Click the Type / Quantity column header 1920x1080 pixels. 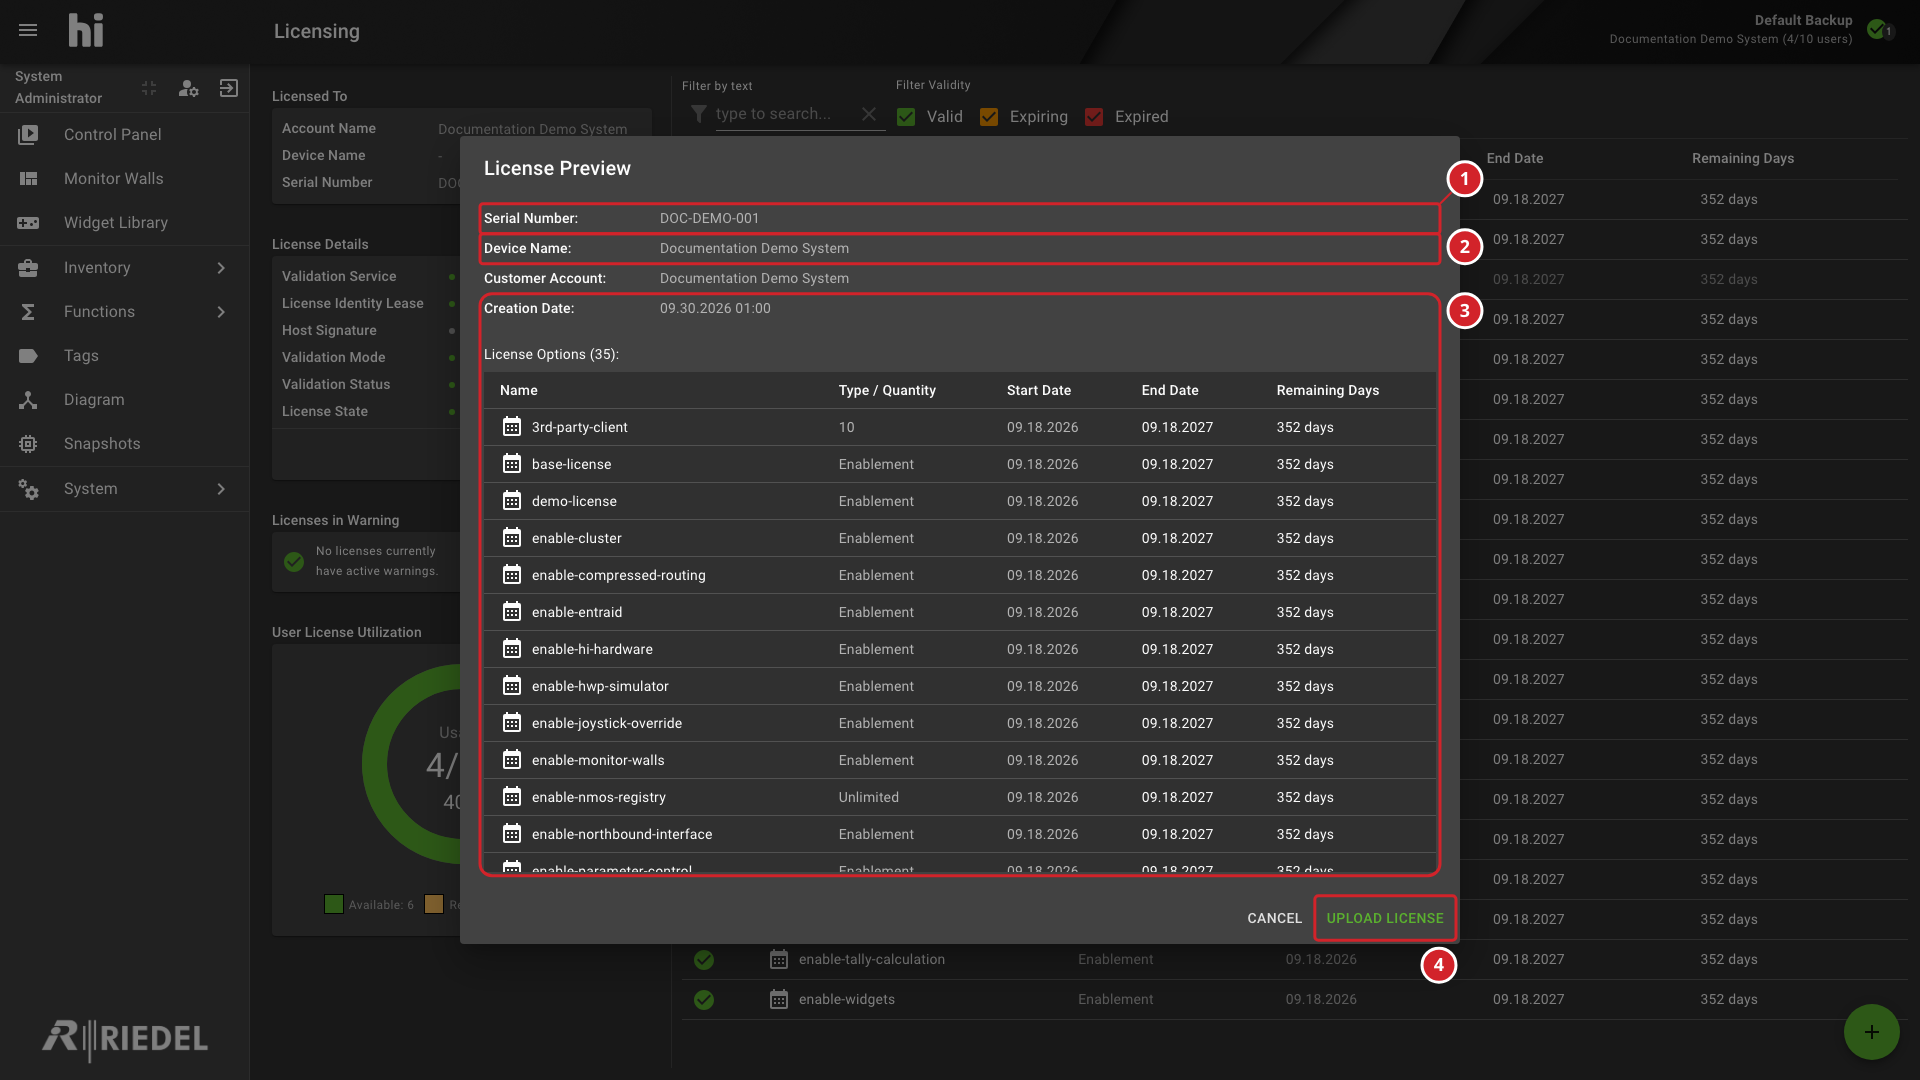point(887,390)
